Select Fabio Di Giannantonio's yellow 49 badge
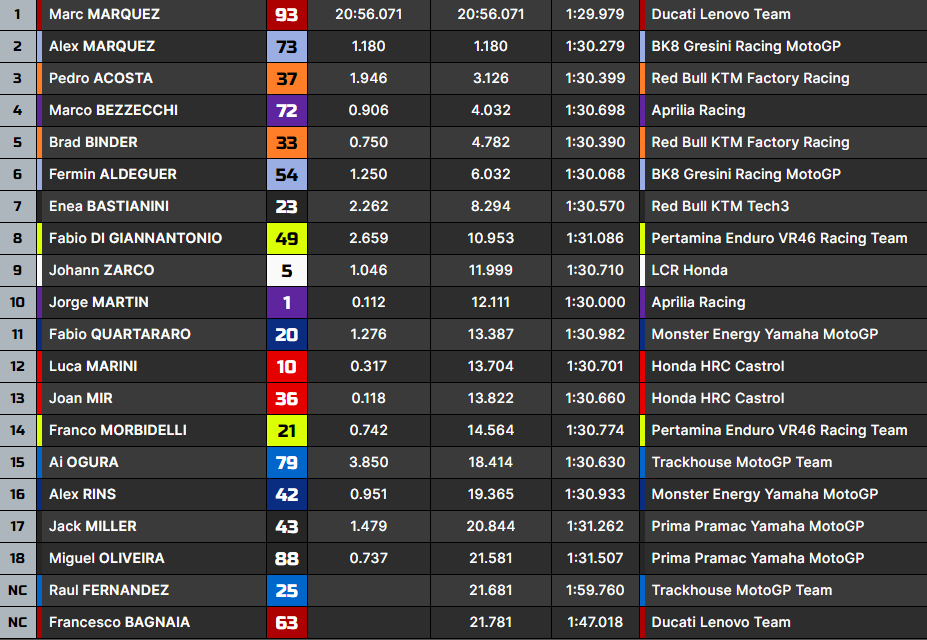927x640 pixels. [x=287, y=239]
